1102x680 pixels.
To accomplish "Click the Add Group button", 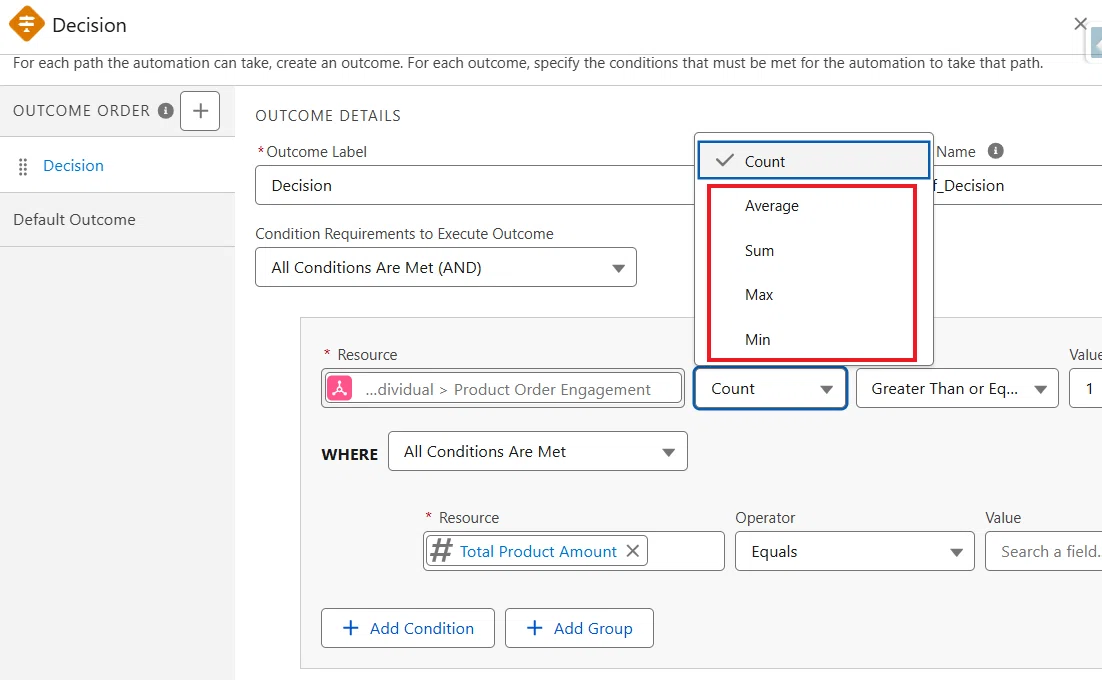I will [x=579, y=628].
